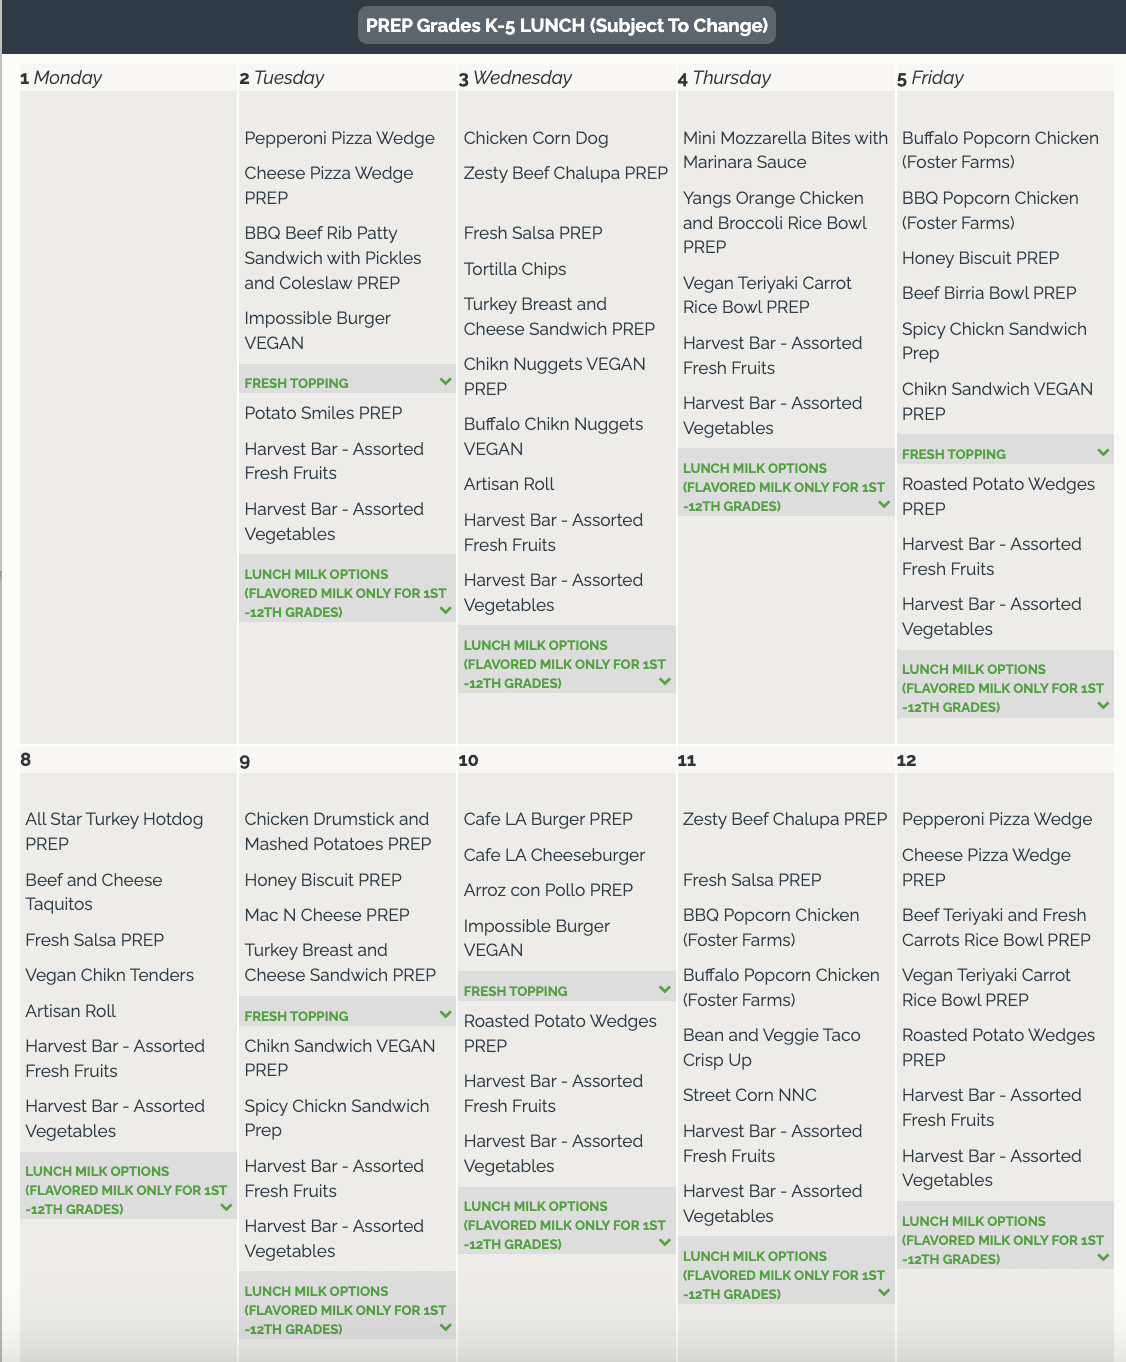Open day 11 Lunch Milk Options chevron
This screenshot has width=1126, height=1362.
(884, 1293)
